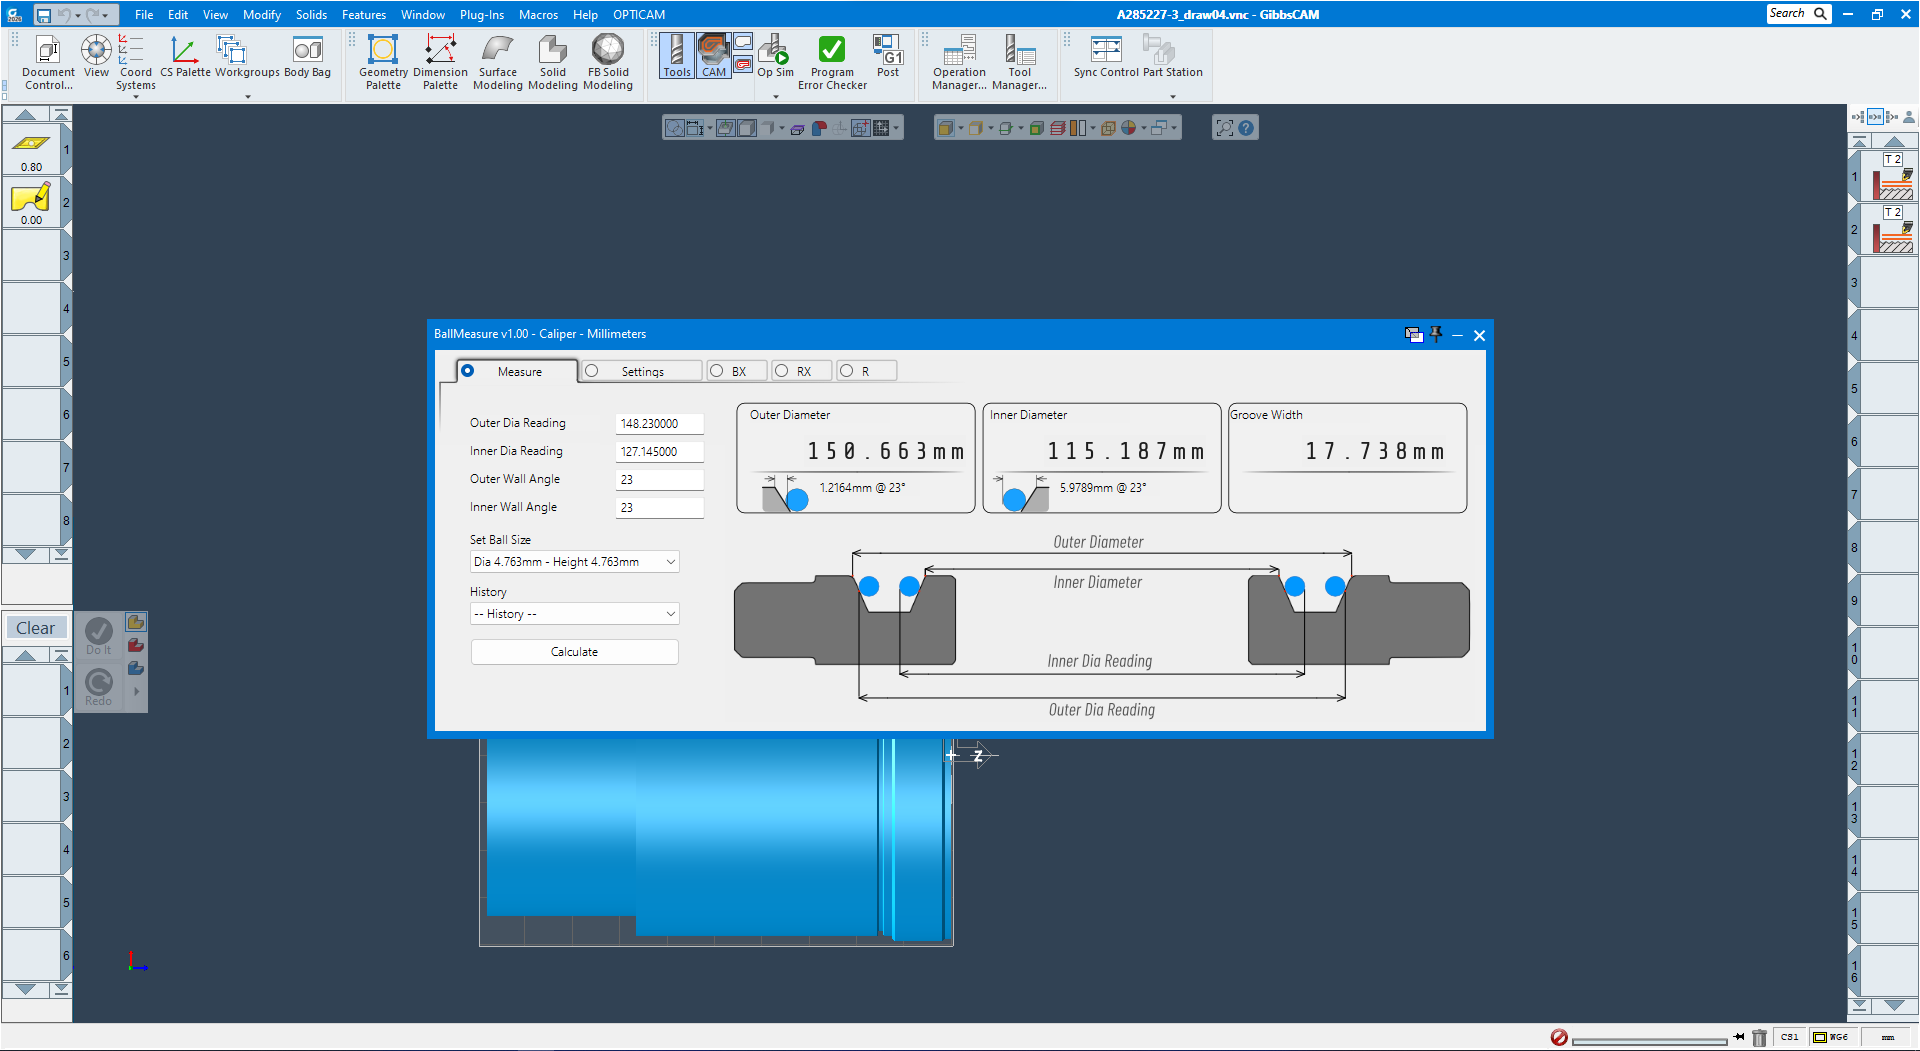Open the Geometry Palette

tap(383, 62)
